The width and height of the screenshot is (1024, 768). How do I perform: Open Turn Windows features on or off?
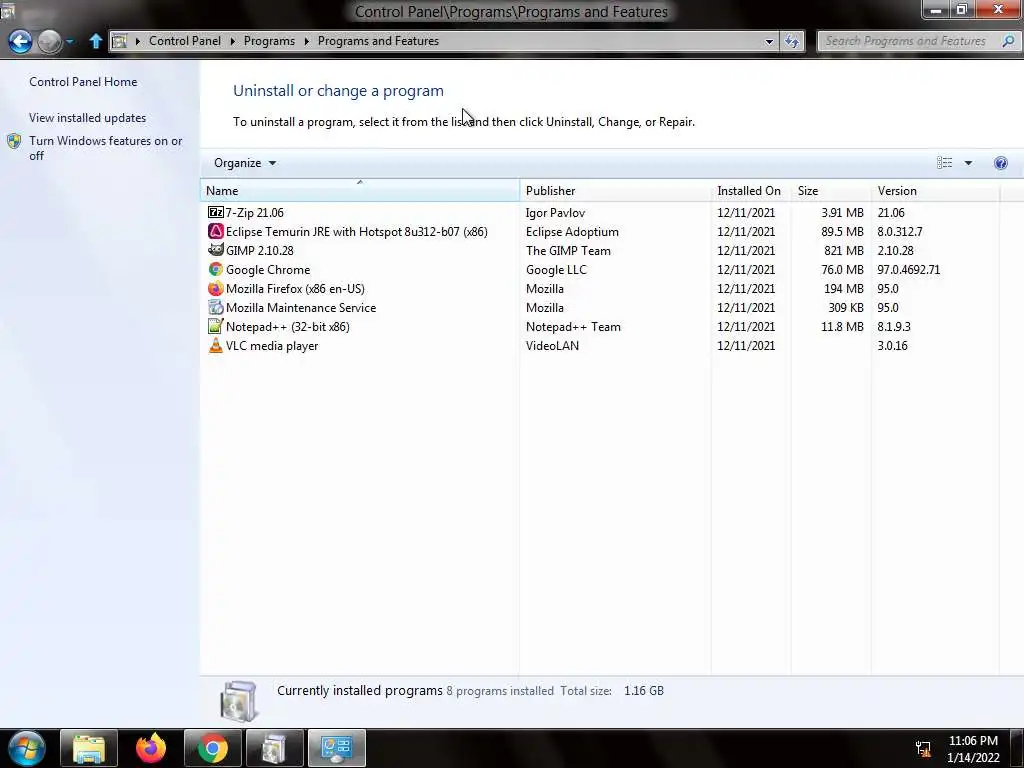pos(105,148)
